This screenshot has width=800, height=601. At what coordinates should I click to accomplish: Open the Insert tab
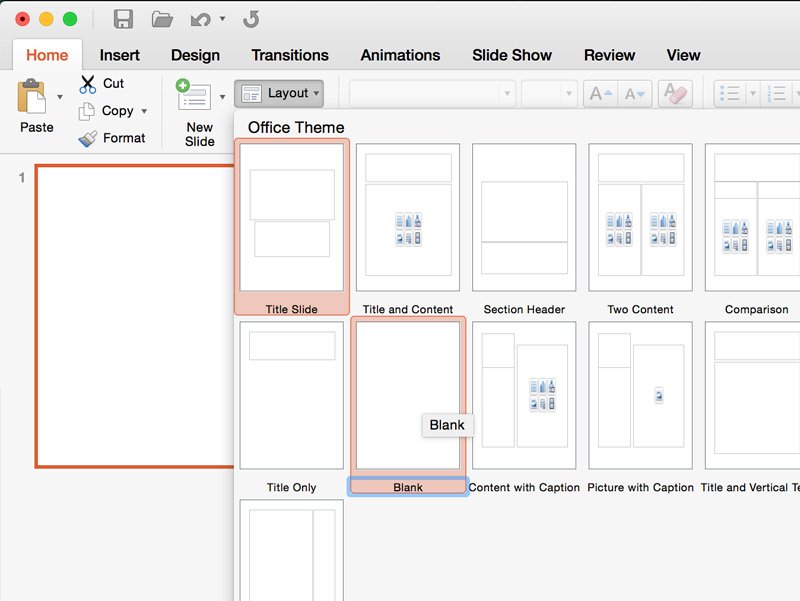[119, 55]
